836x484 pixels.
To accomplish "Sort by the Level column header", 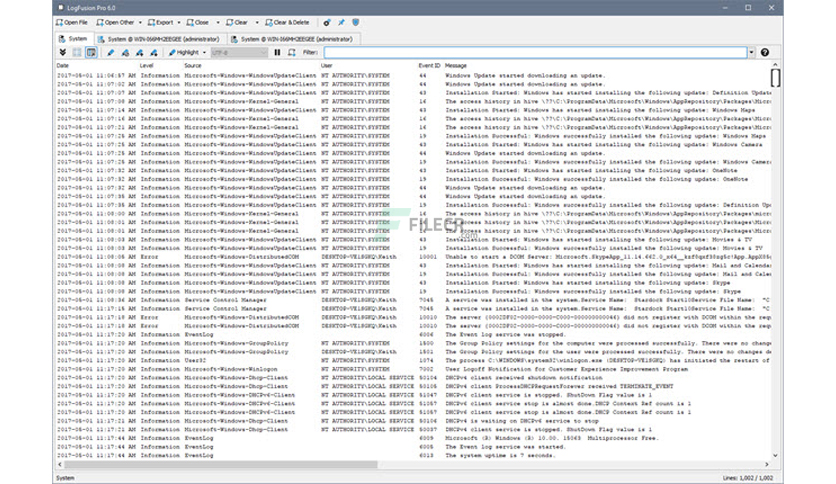I will 147,66.
